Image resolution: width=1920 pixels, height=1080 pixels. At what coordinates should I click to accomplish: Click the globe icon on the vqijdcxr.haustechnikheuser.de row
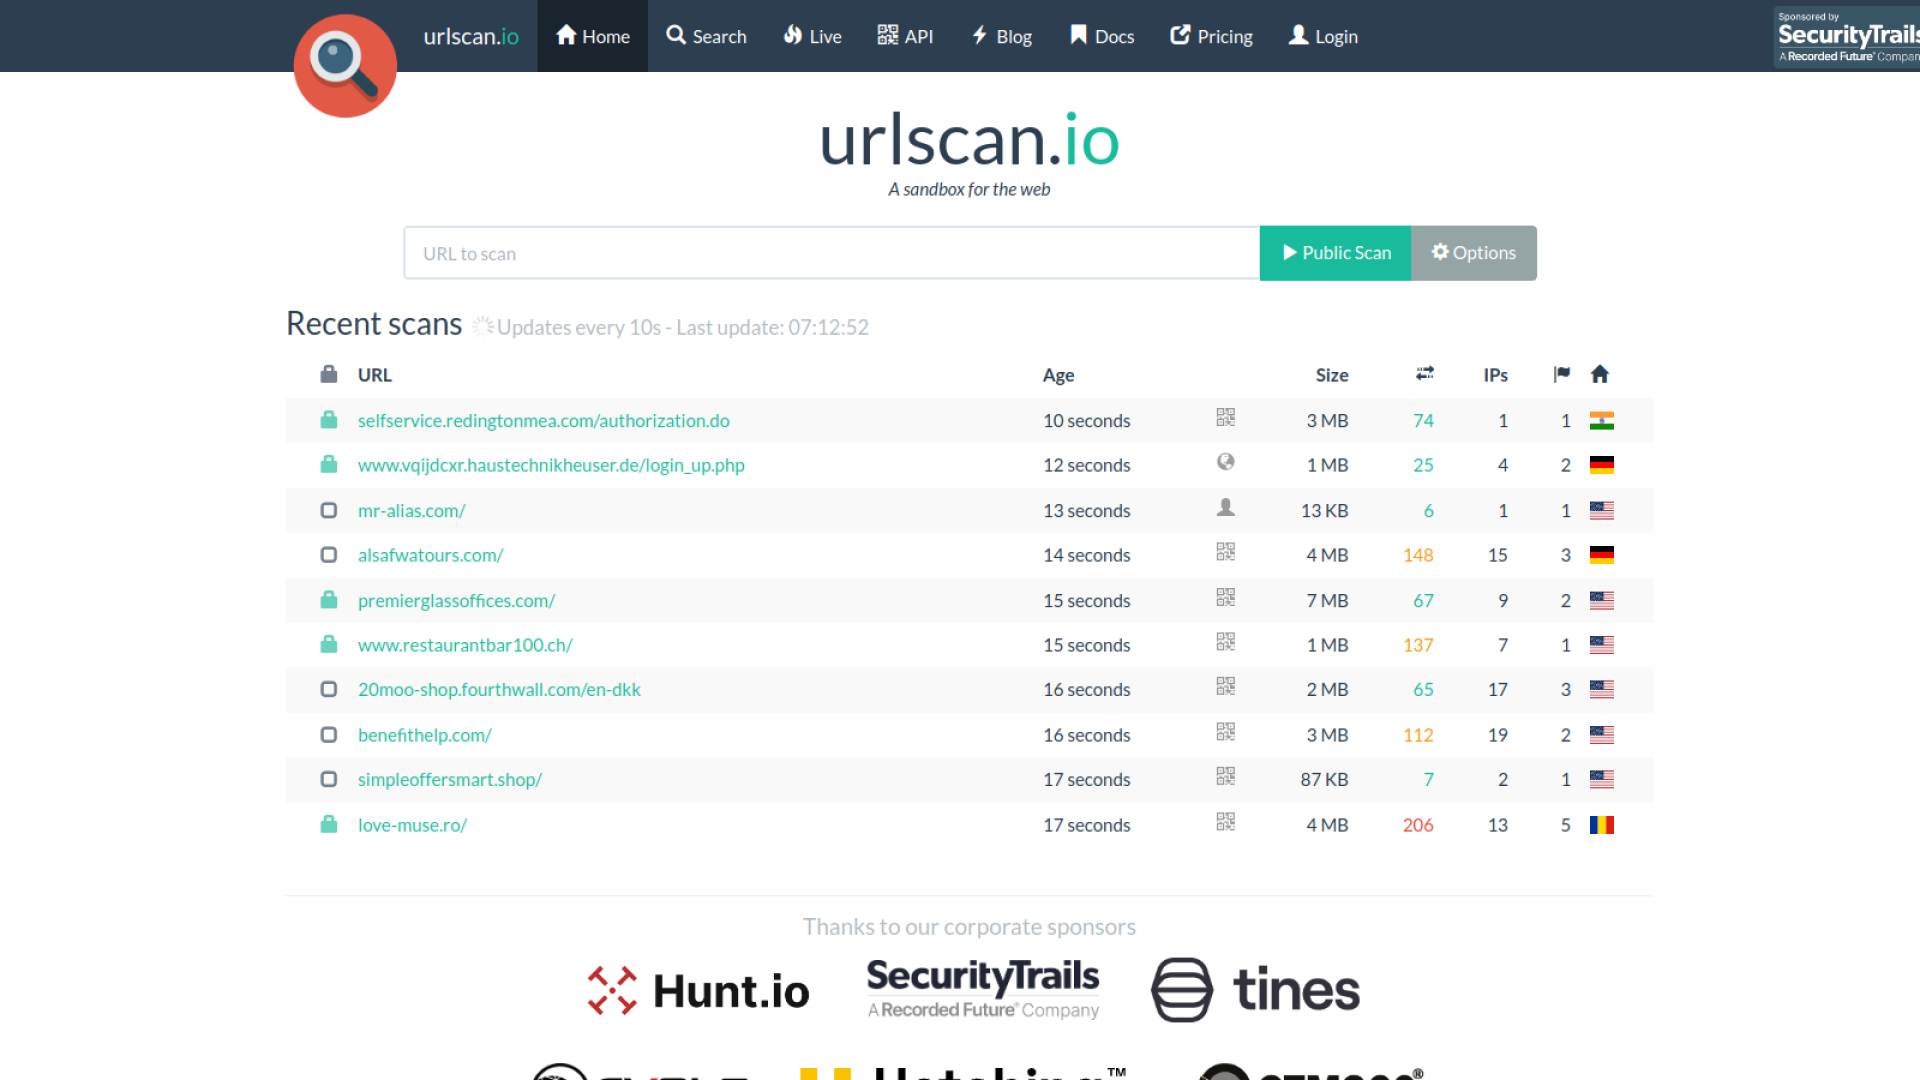[x=1225, y=462]
